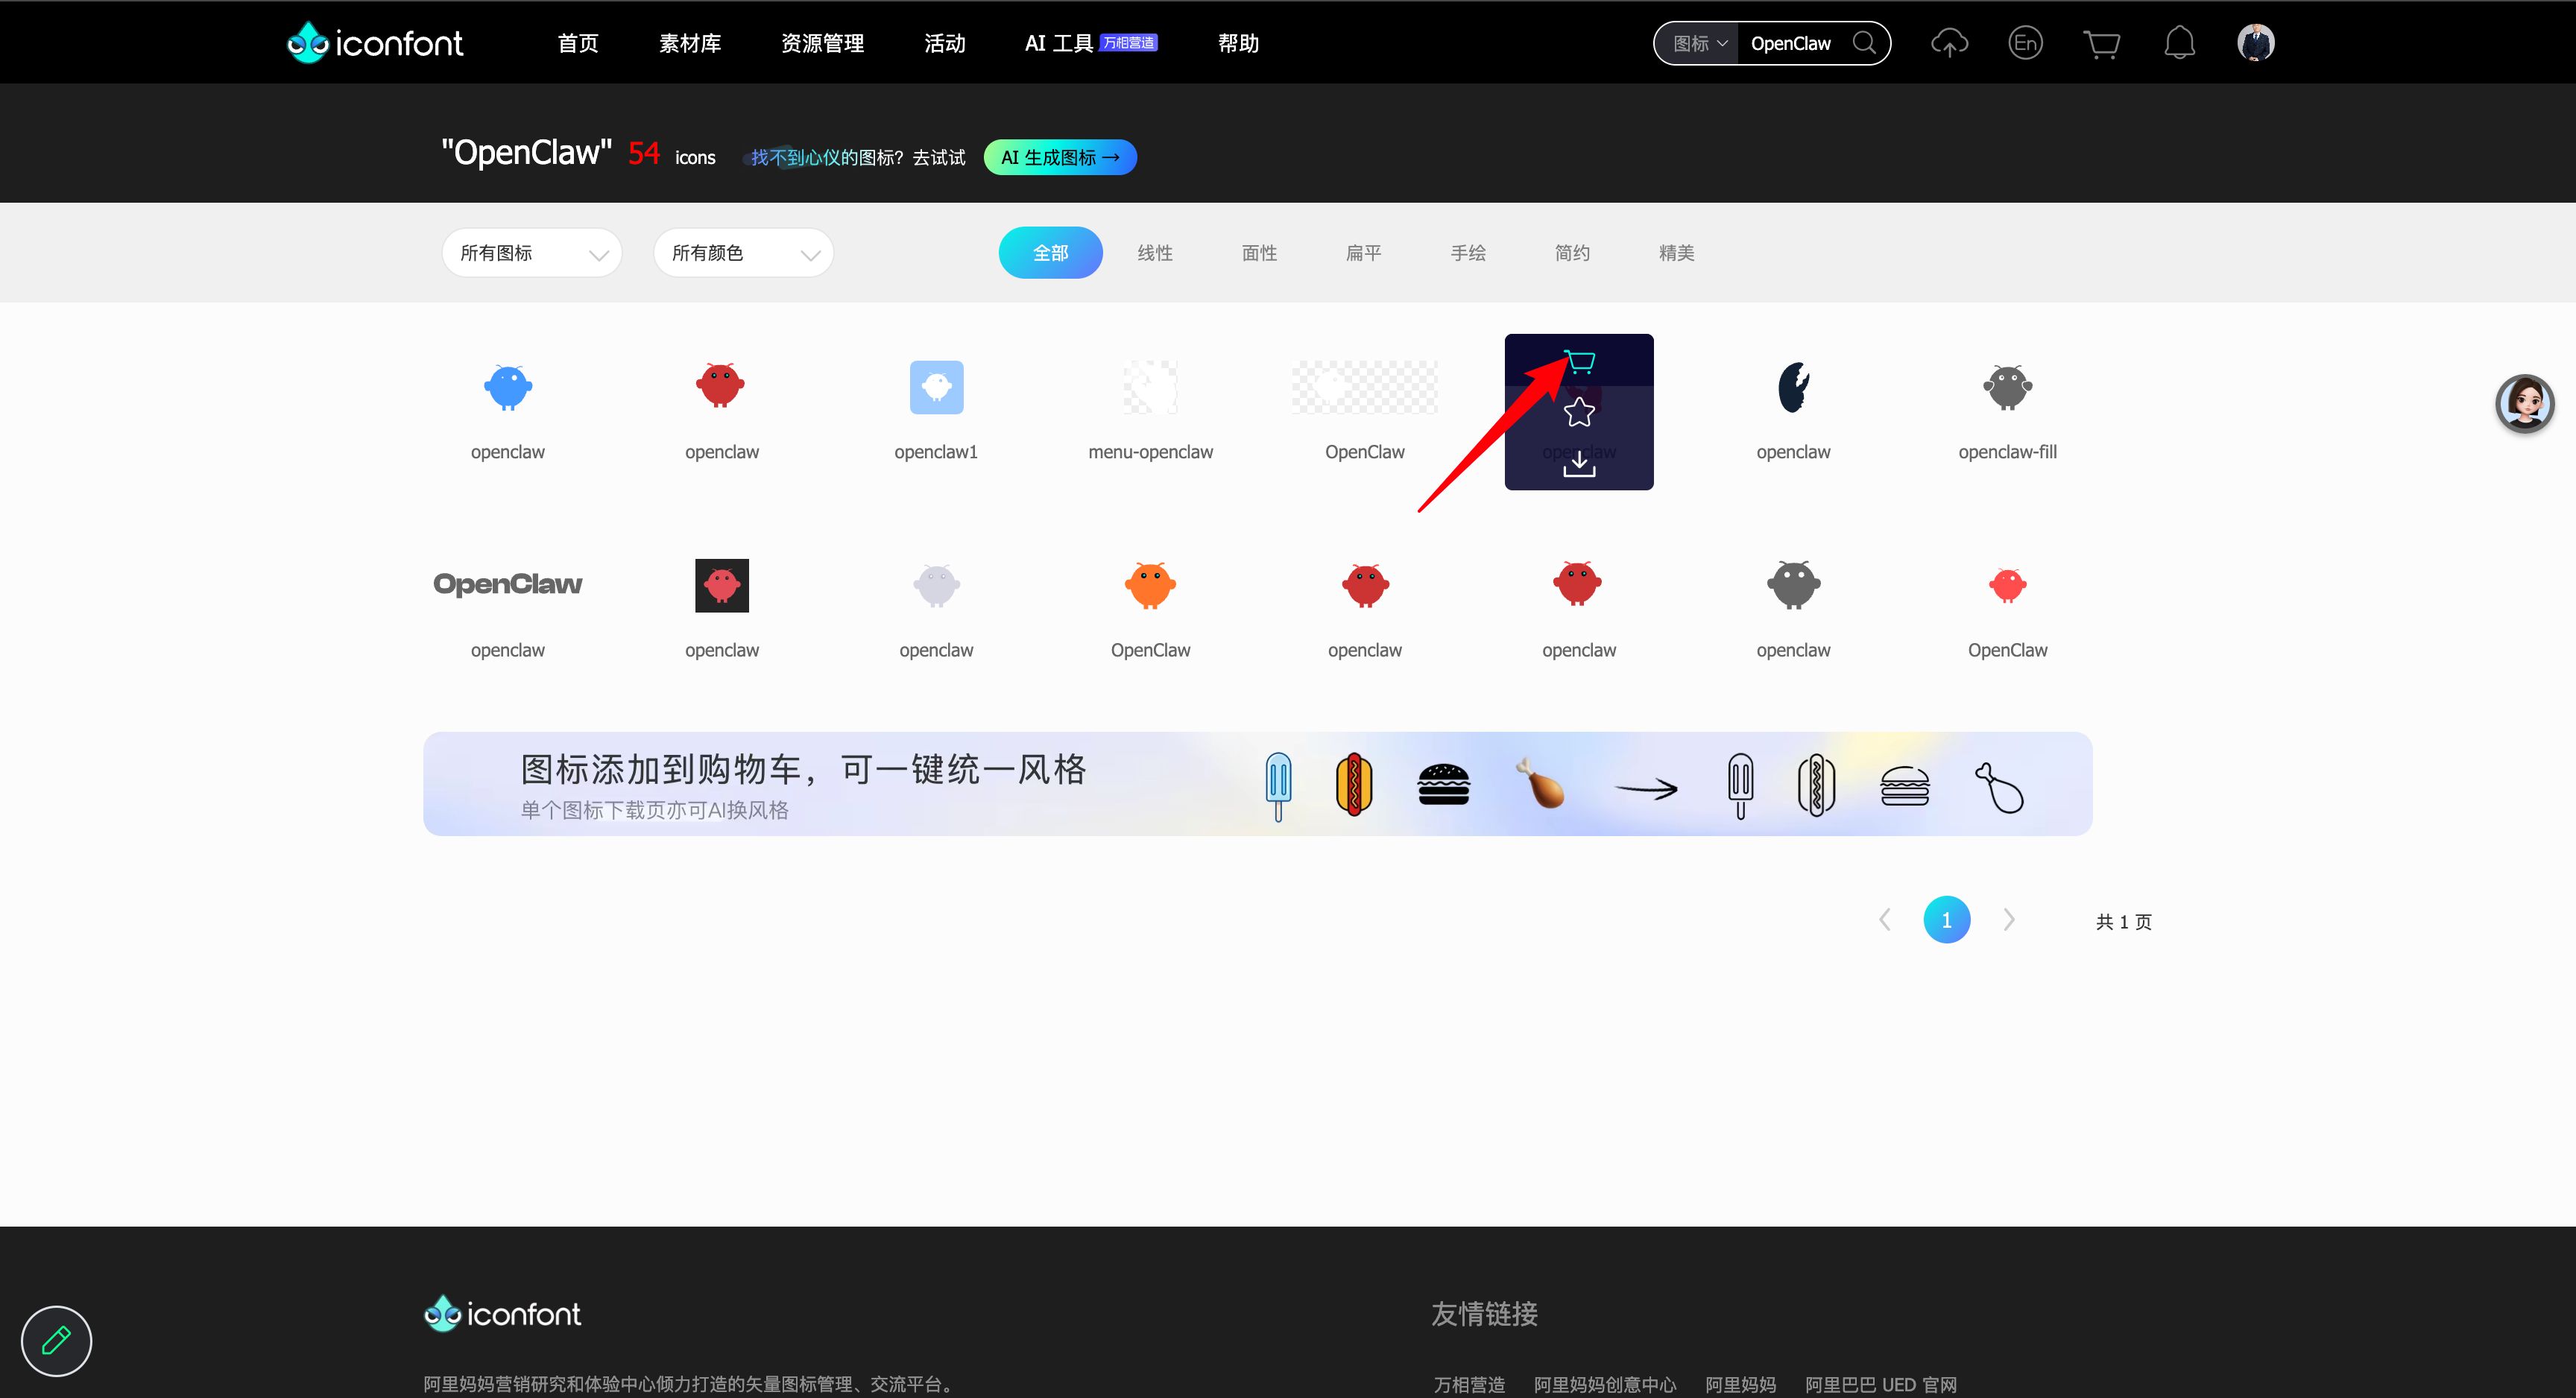Select the 全部 style filter
Viewport: 2576px width, 1398px height.
coord(1050,253)
